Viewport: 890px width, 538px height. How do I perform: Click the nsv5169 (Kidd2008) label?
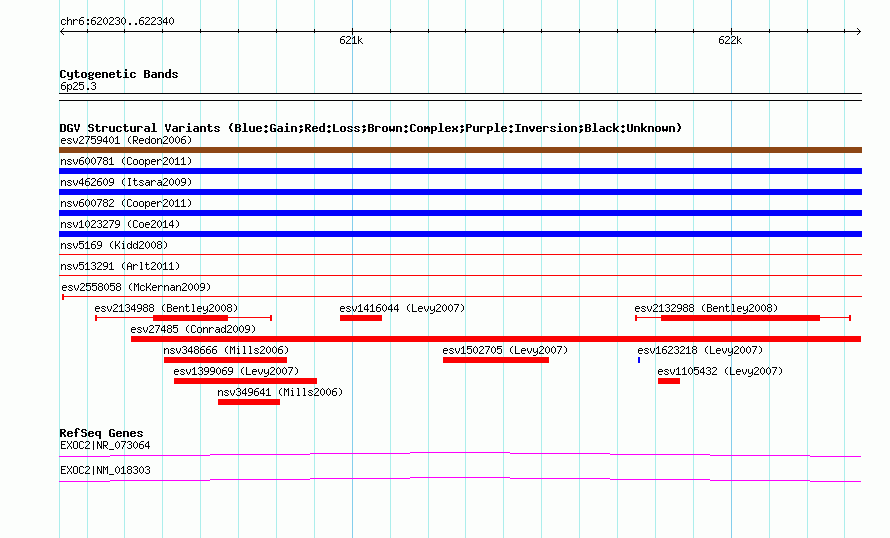click(114, 245)
